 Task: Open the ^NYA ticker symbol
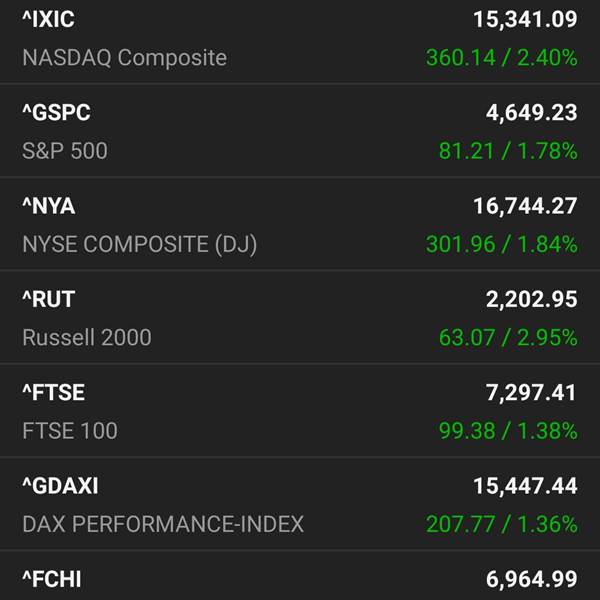click(49, 206)
